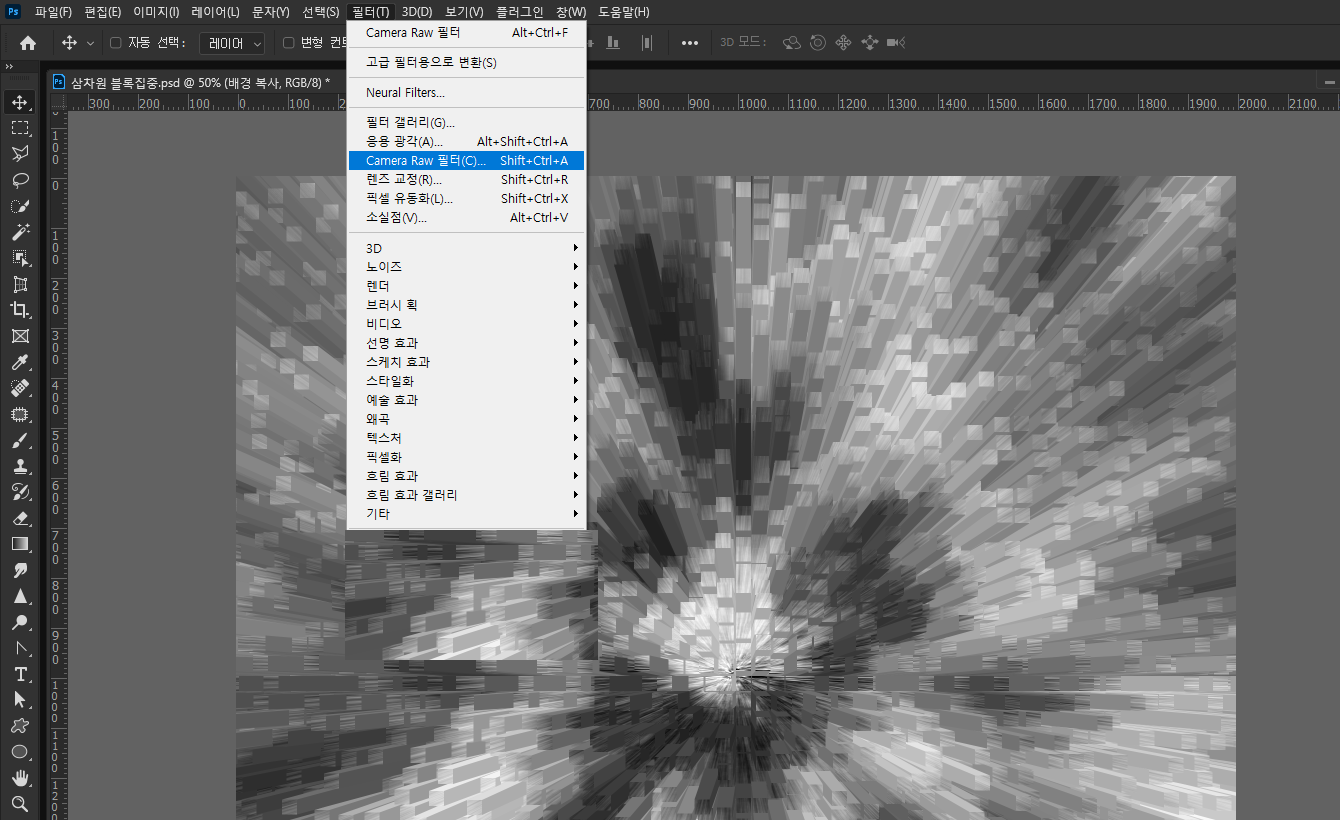Image resolution: width=1340 pixels, height=820 pixels.
Task: Choose Neural Filters... from filter menu
Action: (466, 93)
